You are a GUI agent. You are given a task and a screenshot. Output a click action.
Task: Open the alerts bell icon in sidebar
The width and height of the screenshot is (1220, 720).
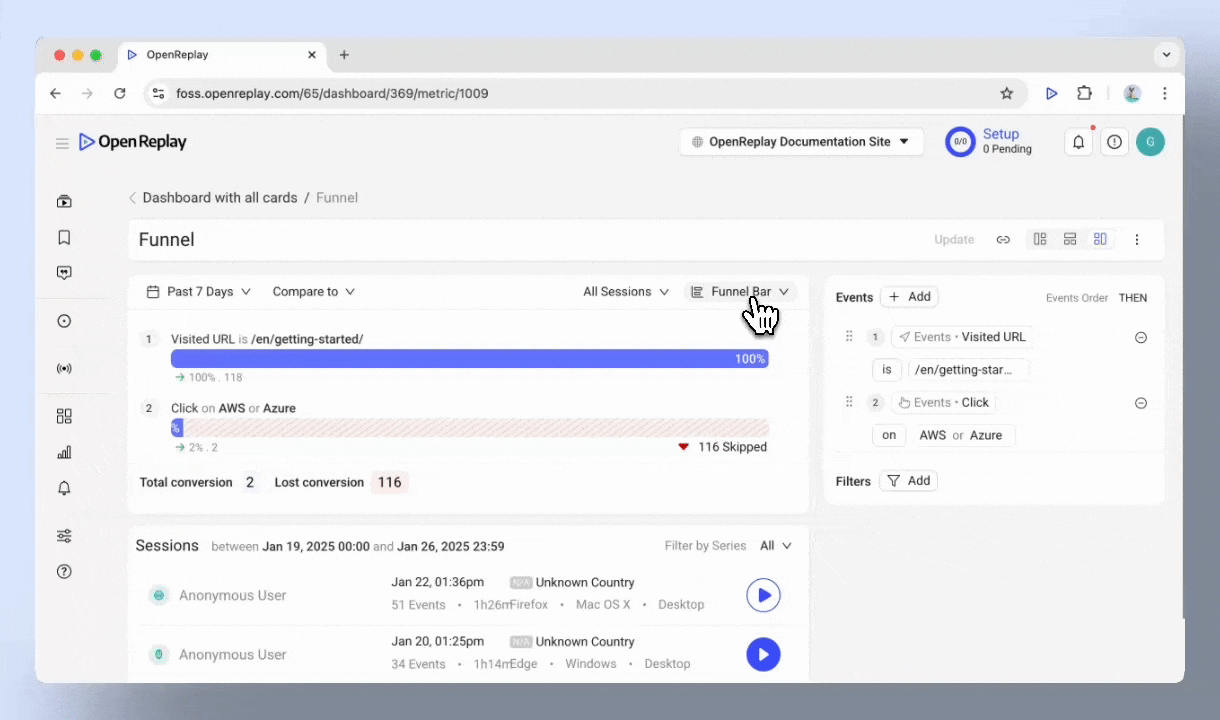point(64,488)
